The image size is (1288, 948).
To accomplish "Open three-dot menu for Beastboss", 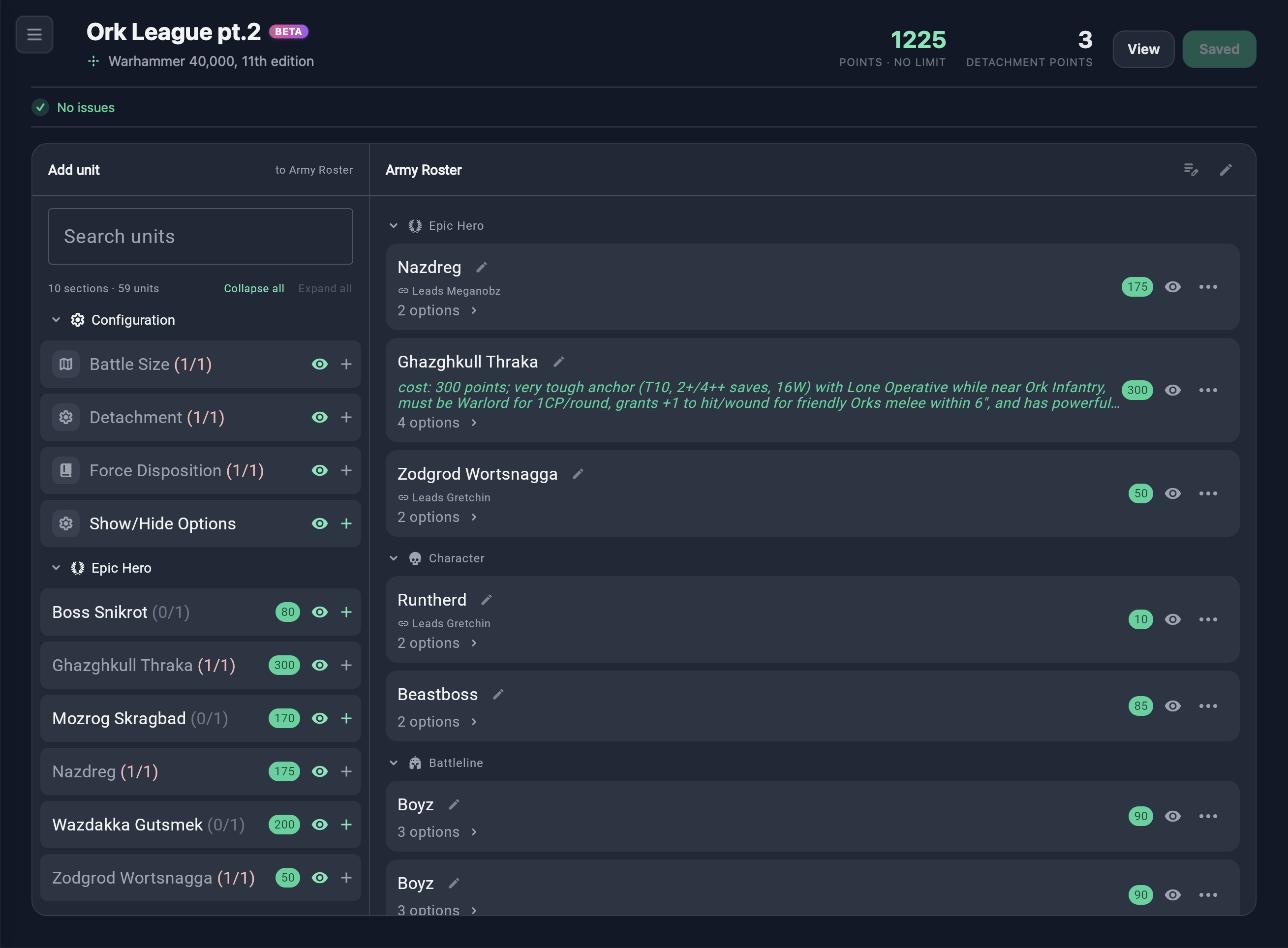I will [x=1208, y=706].
